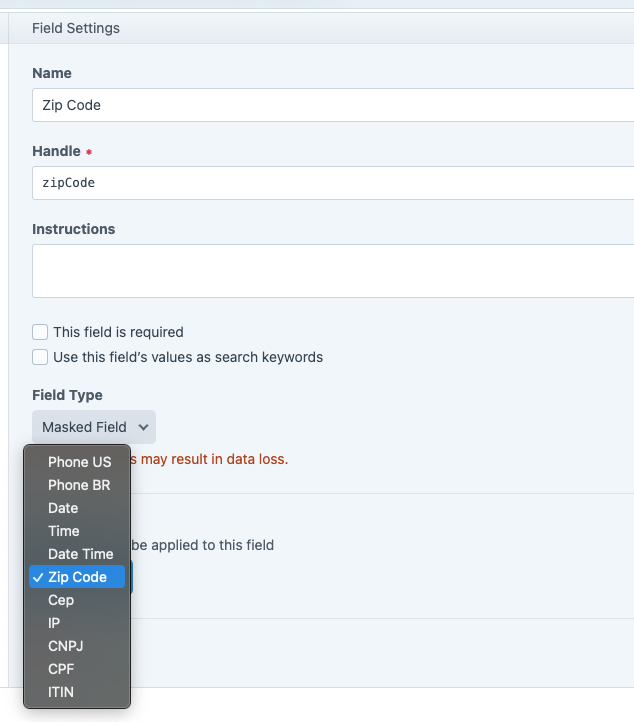Viewport: 634px width, 722px height.
Task: Check Use this field's values as search keywords
Action: click(x=40, y=357)
